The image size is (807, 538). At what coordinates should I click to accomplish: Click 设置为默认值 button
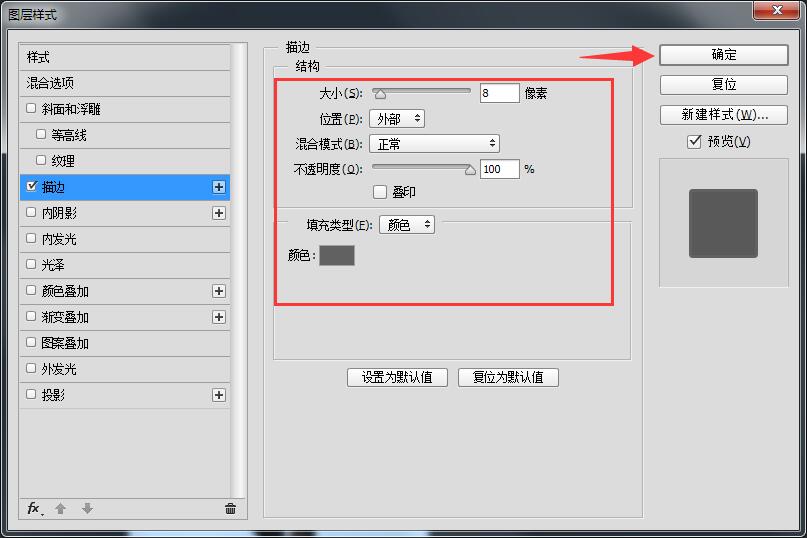pos(397,377)
